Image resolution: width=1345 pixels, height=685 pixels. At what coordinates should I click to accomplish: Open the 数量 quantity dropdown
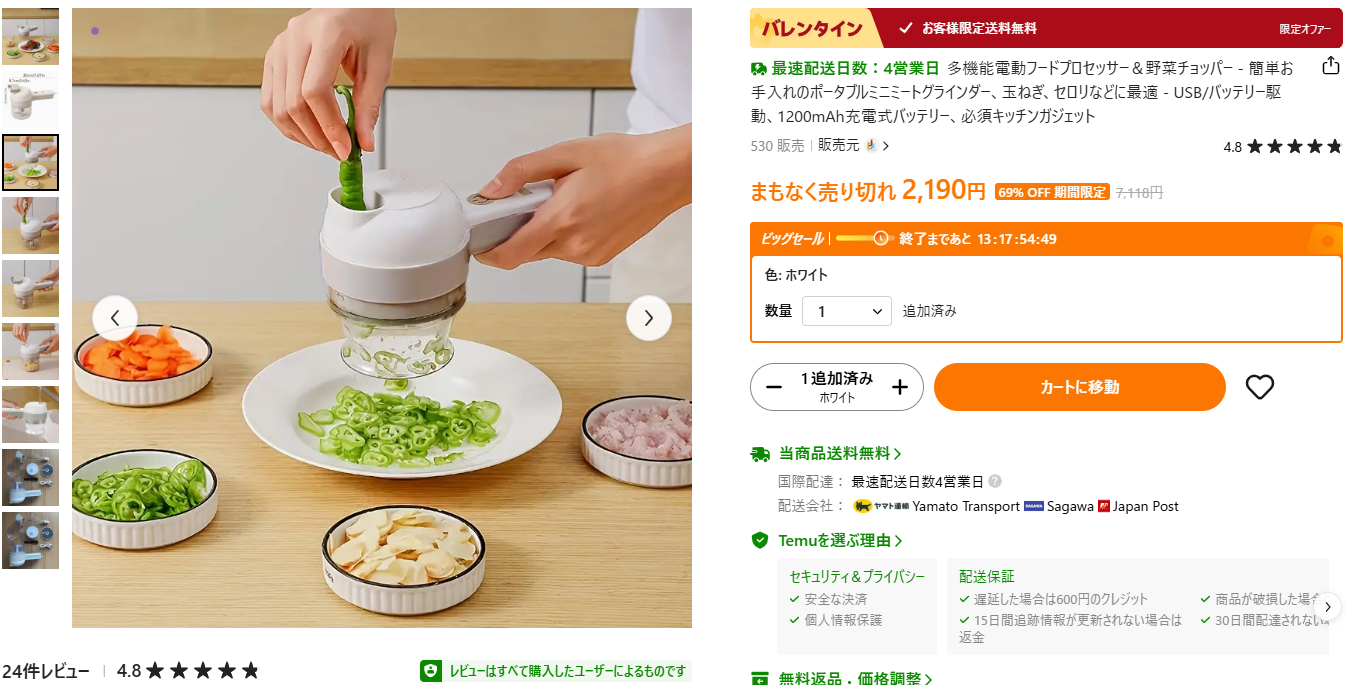[x=847, y=311]
